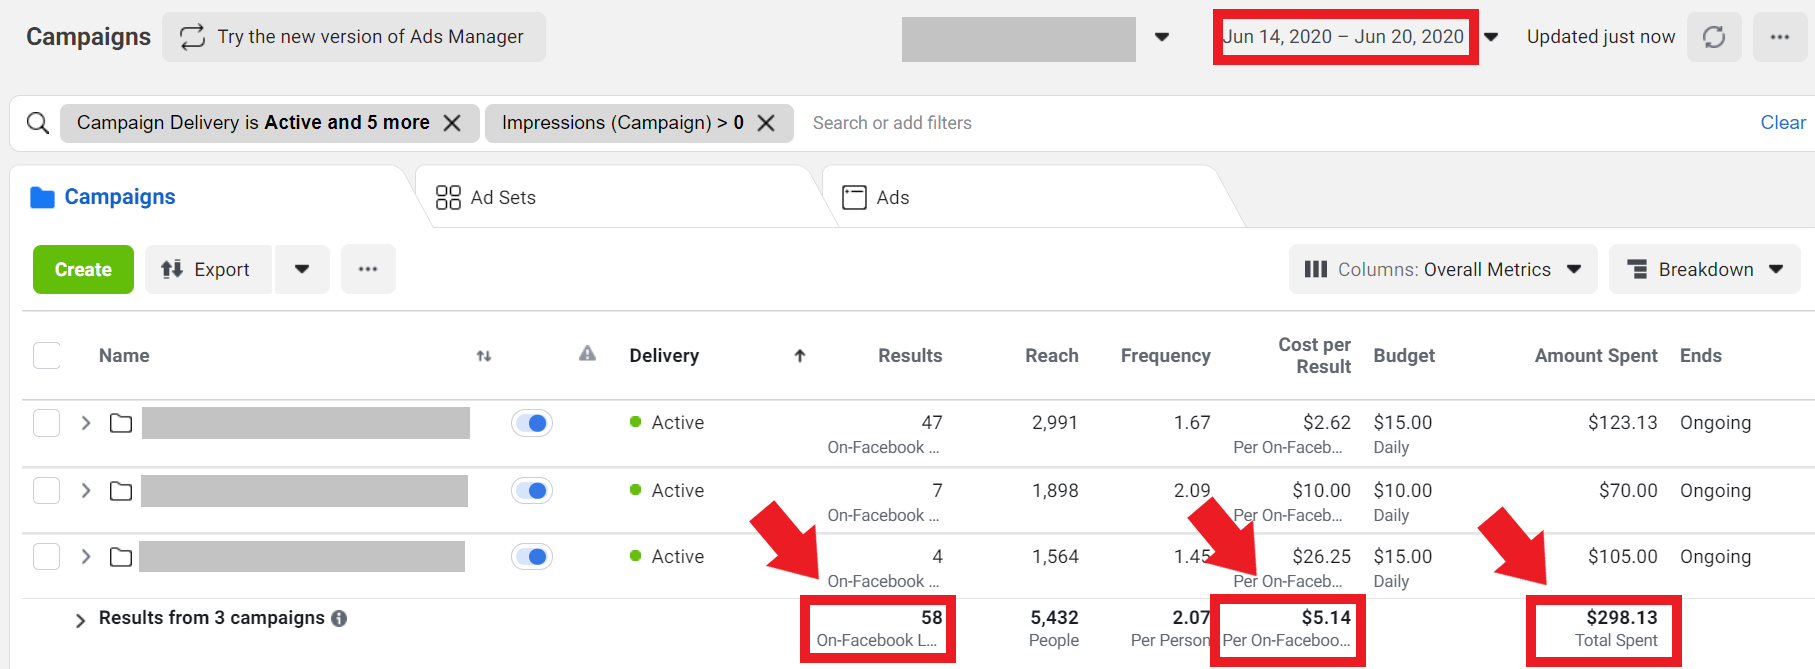Click the refresh data icon

1714,37
